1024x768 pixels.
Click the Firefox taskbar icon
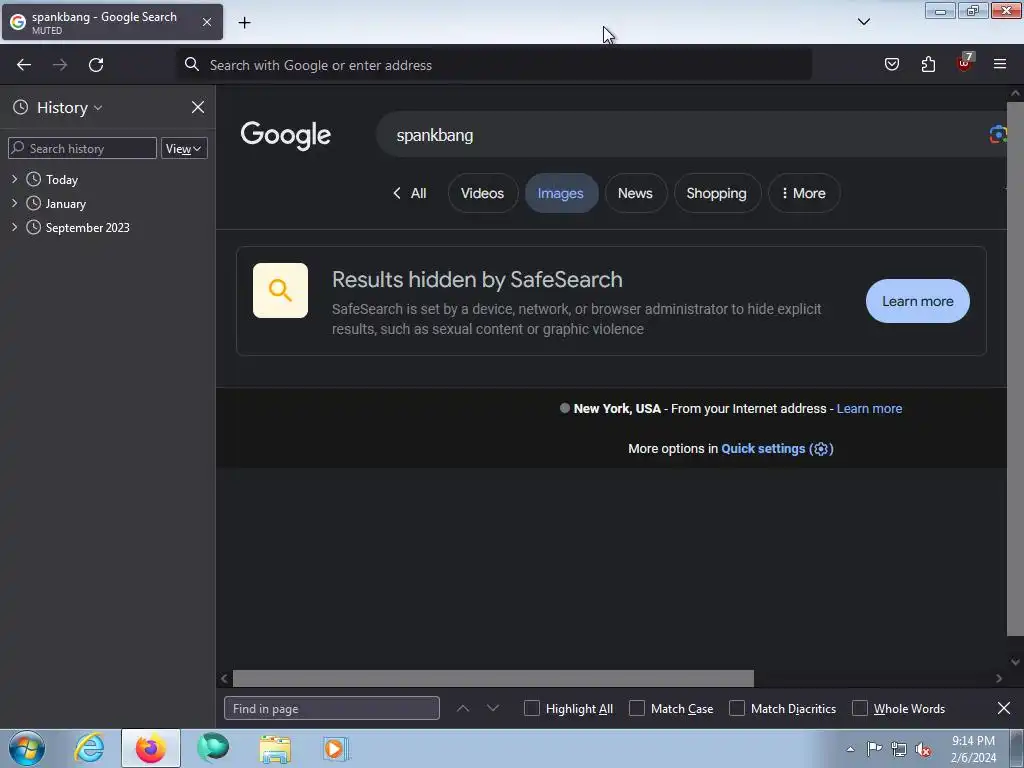(151, 748)
